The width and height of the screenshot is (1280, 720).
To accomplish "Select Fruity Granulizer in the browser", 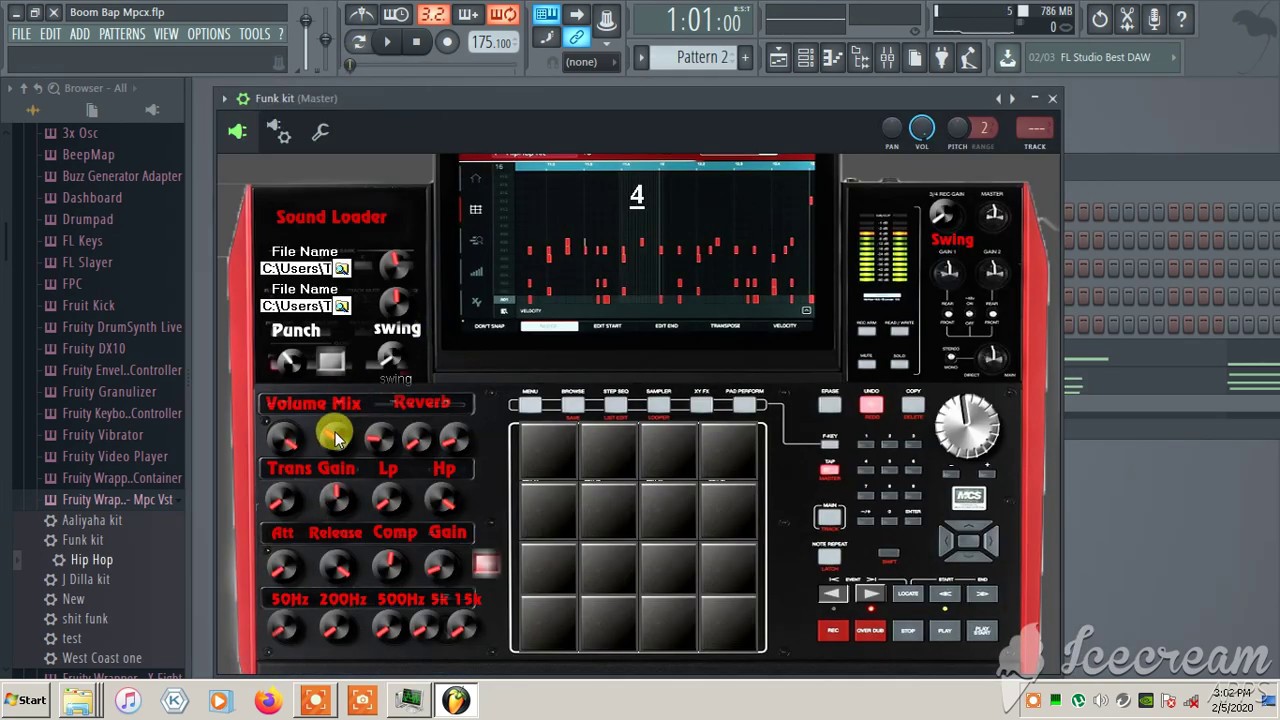I will 109,392.
